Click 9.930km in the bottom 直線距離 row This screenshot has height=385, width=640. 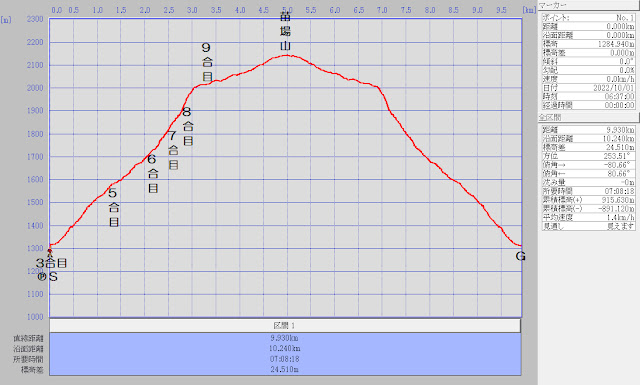[x=284, y=338]
